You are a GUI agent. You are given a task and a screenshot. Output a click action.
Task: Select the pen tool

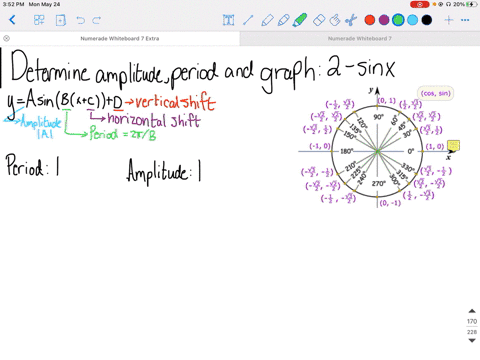point(267,20)
